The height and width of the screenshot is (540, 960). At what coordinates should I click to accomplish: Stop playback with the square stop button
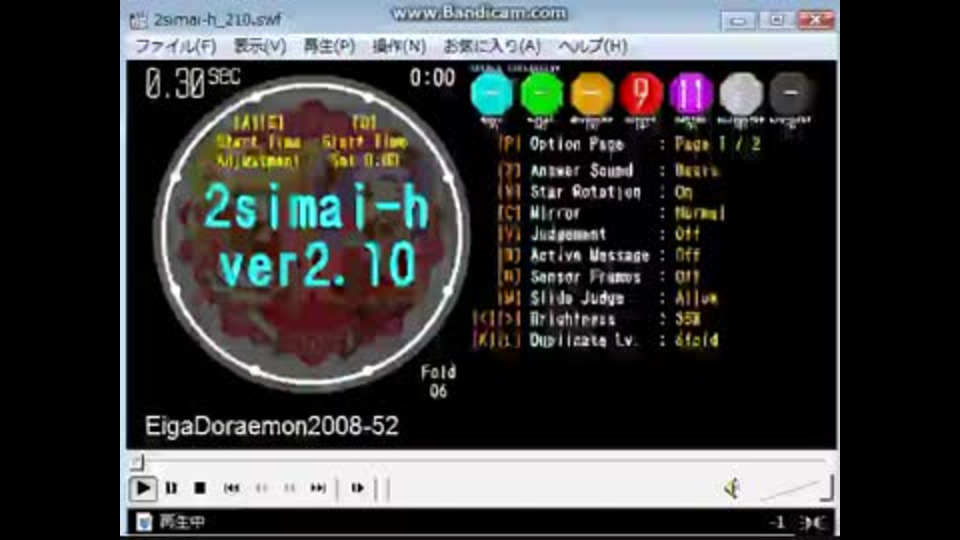200,488
